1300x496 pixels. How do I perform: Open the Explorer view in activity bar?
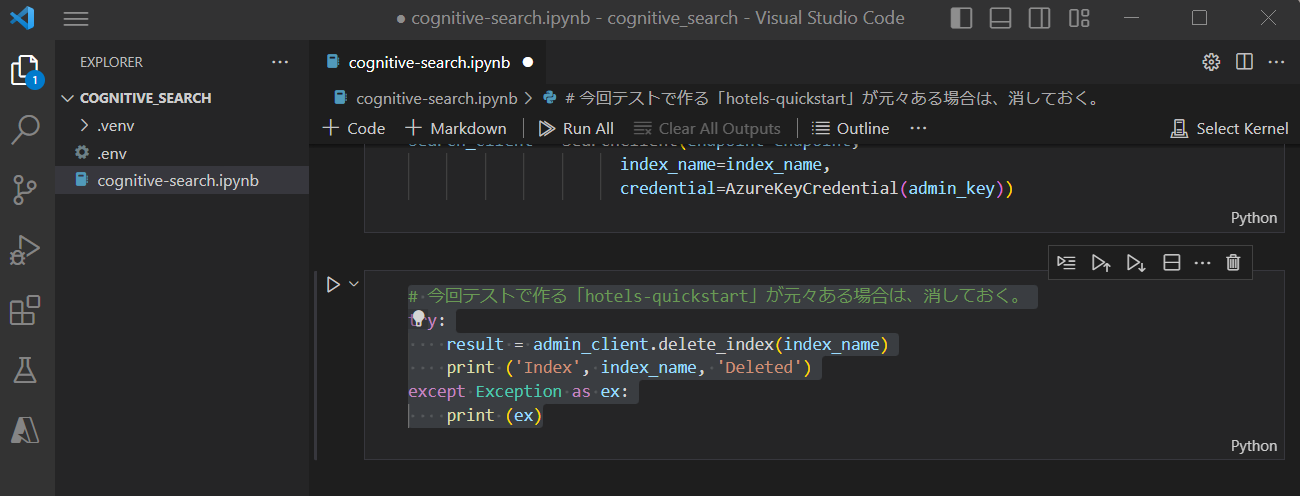click(25, 71)
